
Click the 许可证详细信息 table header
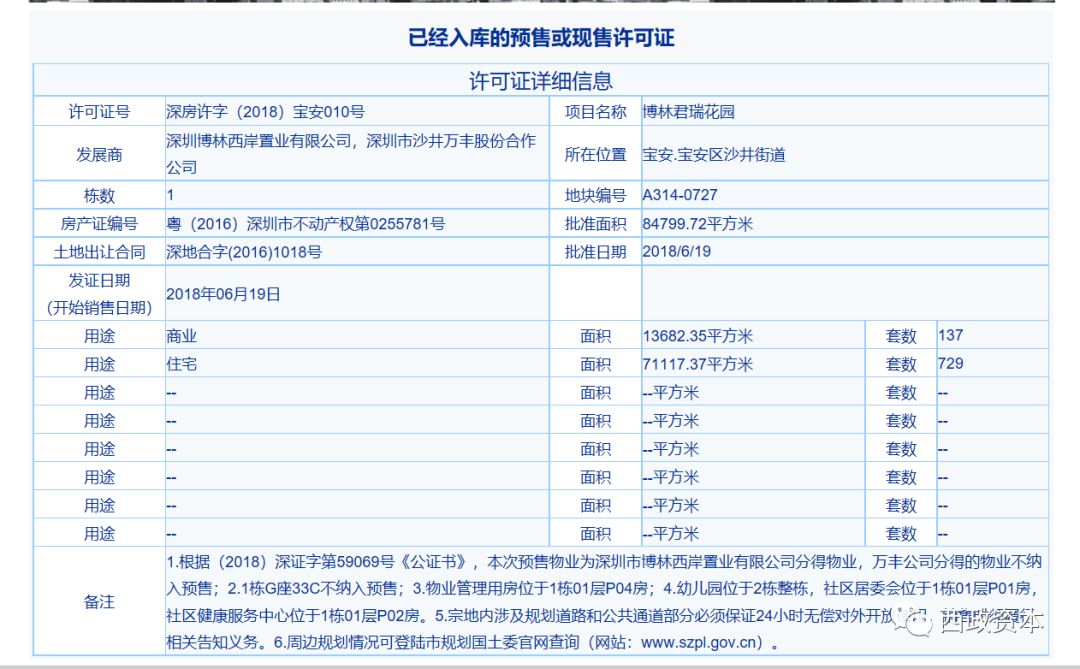(x=541, y=81)
